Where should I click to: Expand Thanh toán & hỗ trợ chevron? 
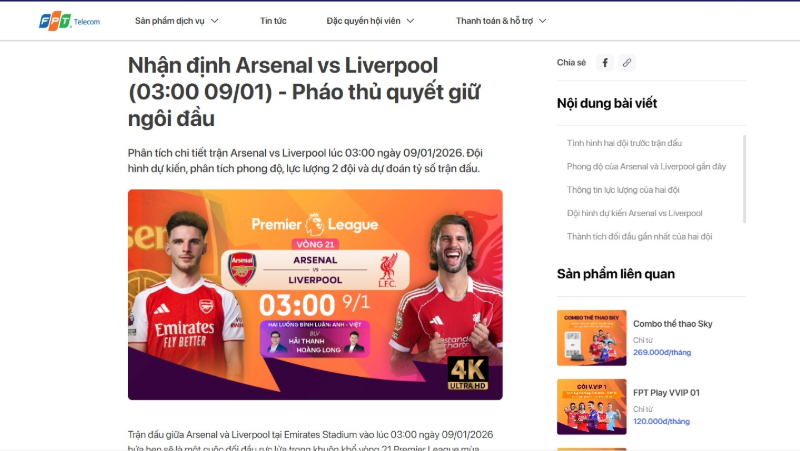(542, 21)
